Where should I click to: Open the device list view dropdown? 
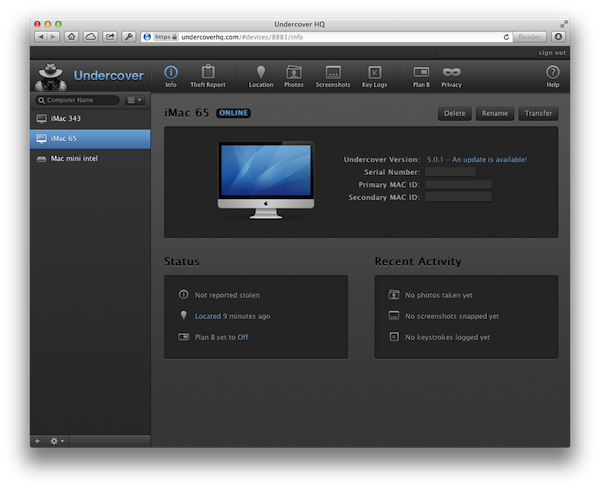pyautogui.click(x=135, y=100)
